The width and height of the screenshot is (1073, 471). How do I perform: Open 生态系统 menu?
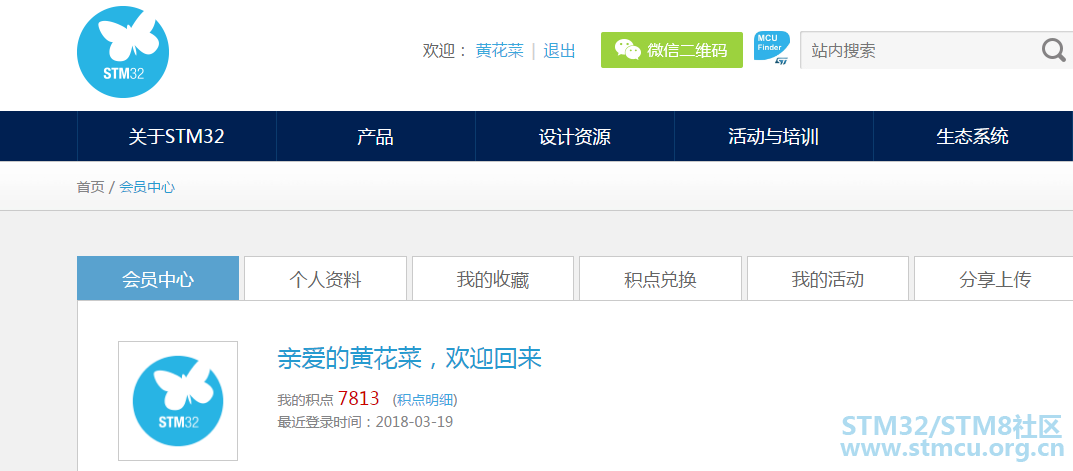coord(972,136)
